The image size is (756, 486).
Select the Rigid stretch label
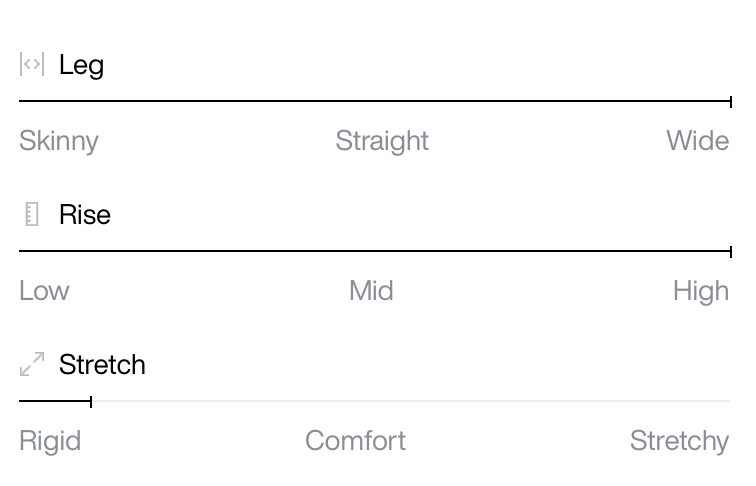50,441
